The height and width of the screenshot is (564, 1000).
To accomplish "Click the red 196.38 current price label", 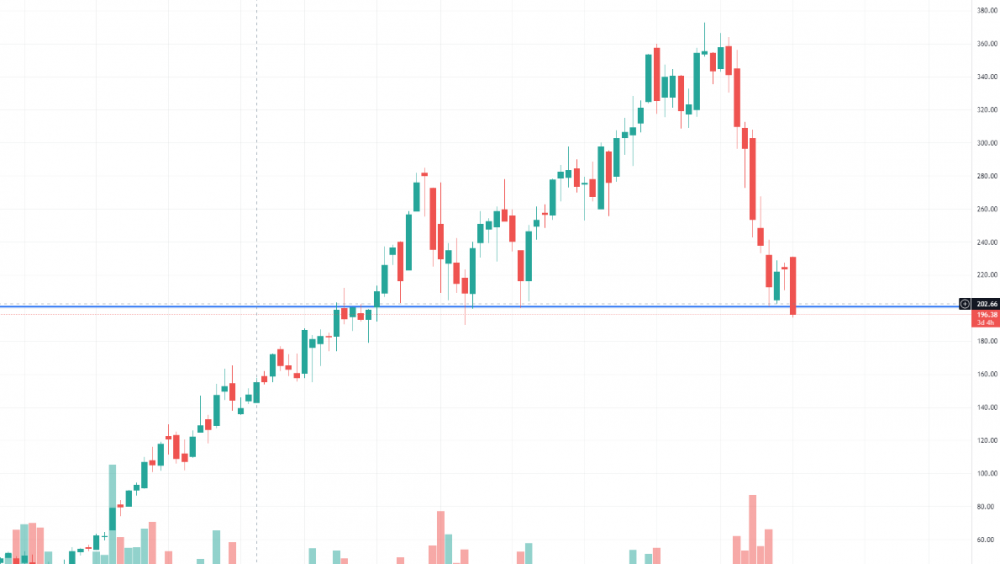I will point(985,315).
